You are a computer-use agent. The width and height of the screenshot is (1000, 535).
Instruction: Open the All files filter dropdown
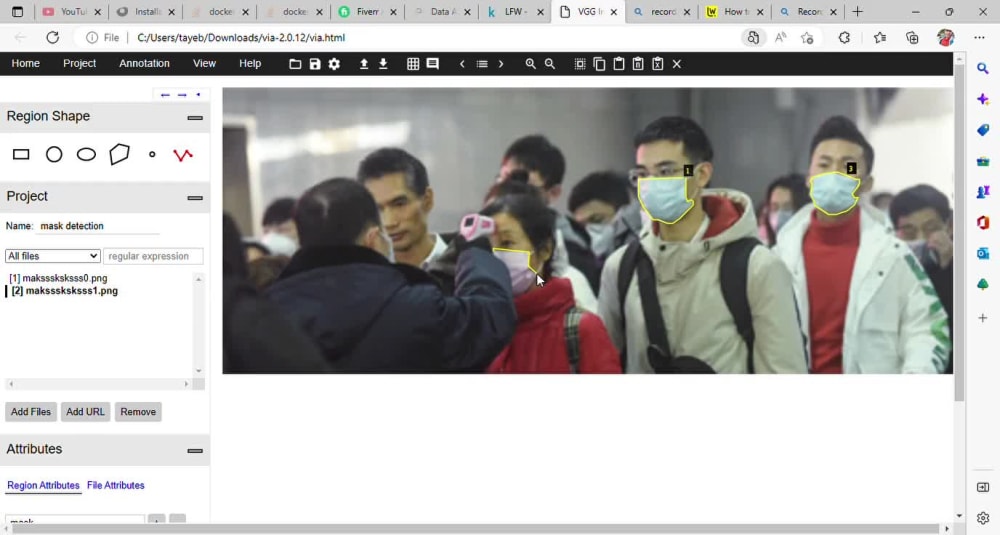(52, 256)
